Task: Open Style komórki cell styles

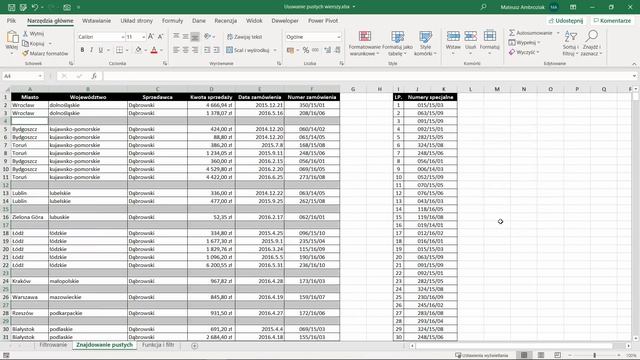Action: pyautogui.click(x=425, y=42)
